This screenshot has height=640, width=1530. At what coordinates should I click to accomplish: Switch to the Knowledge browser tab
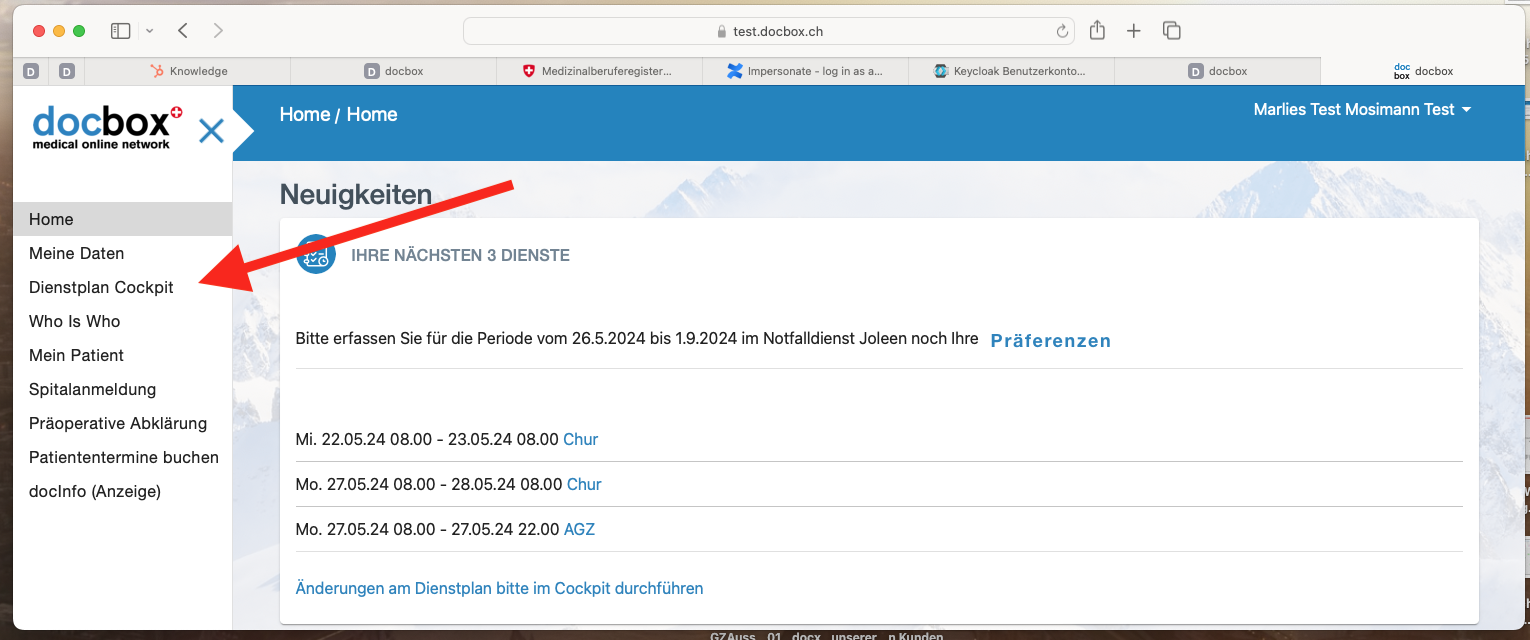[x=188, y=71]
